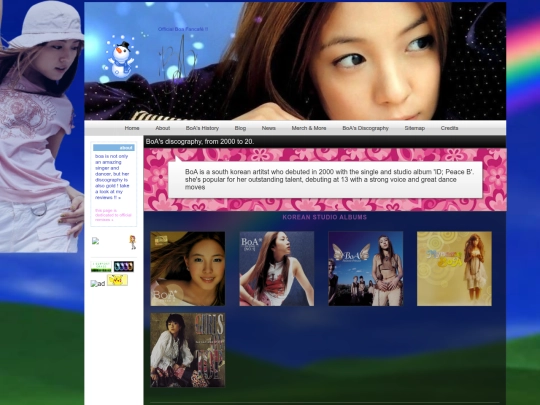The height and width of the screenshot is (405, 540).
Task: Click the BoA photo with white hat
Action: [x=41, y=126]
